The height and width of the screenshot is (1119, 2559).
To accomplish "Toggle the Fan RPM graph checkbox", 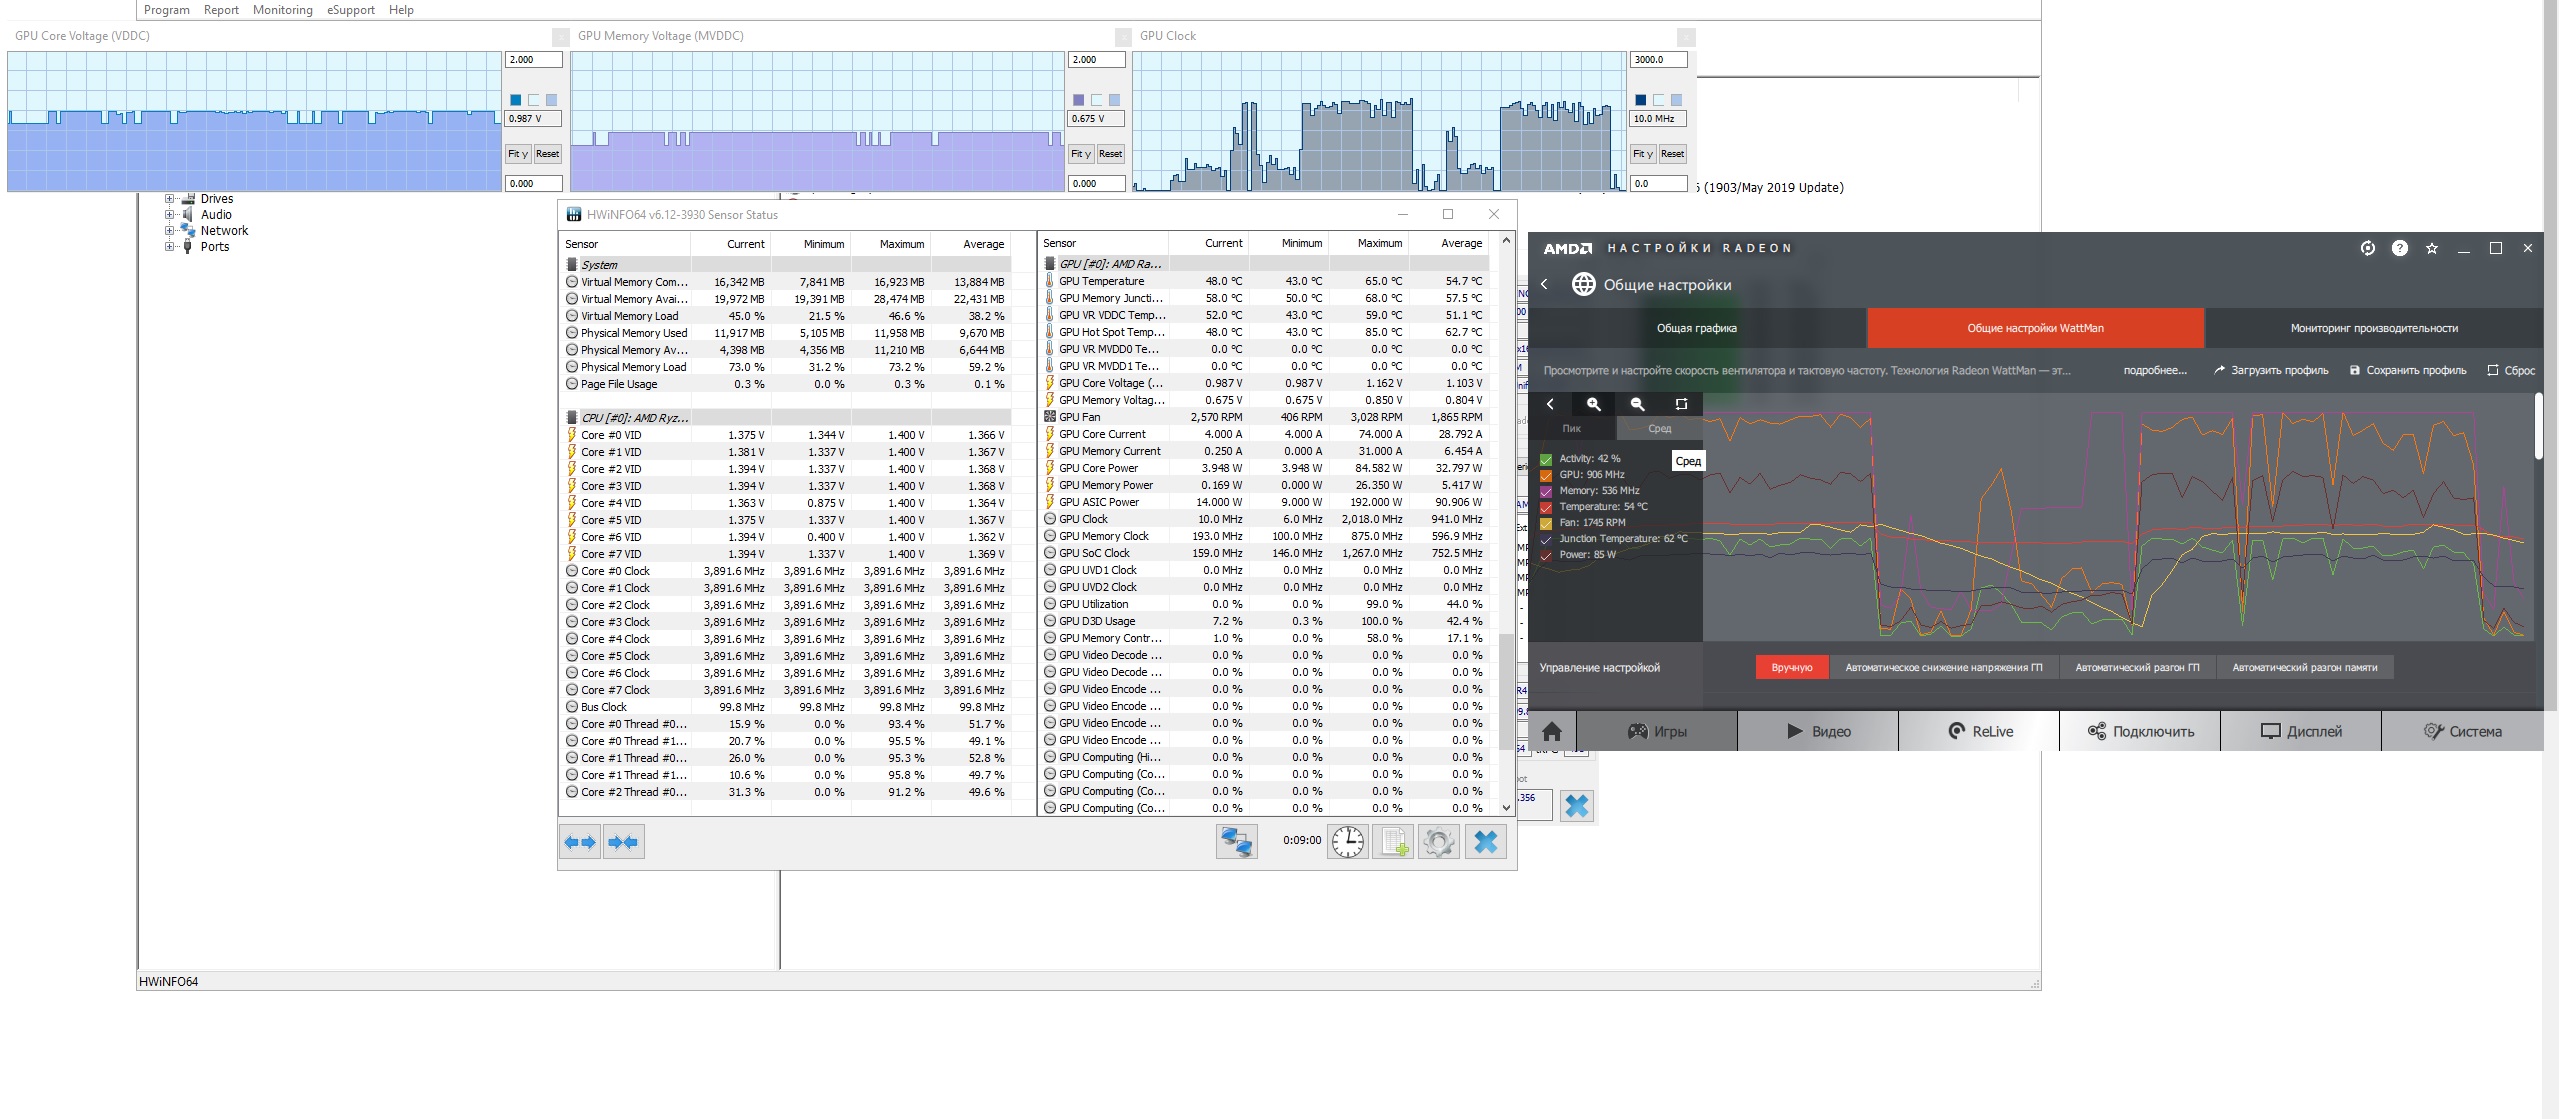I will tap(1546, 523).
